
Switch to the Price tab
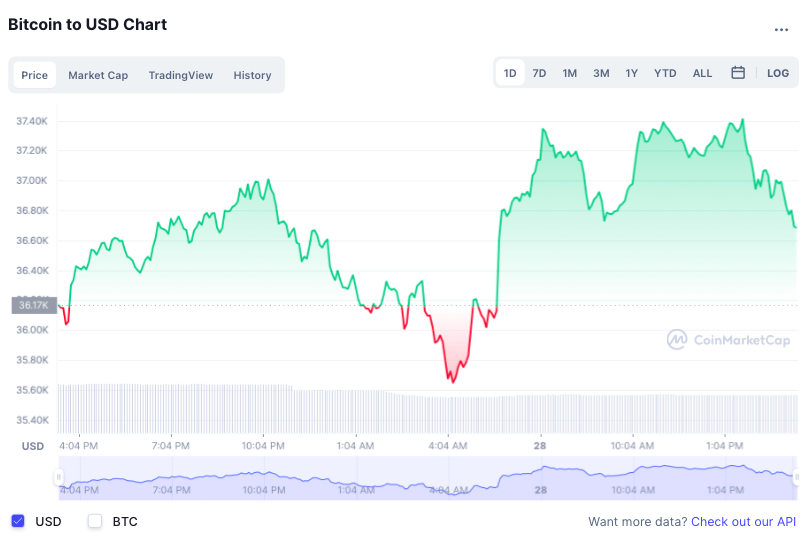coord(35,75)
